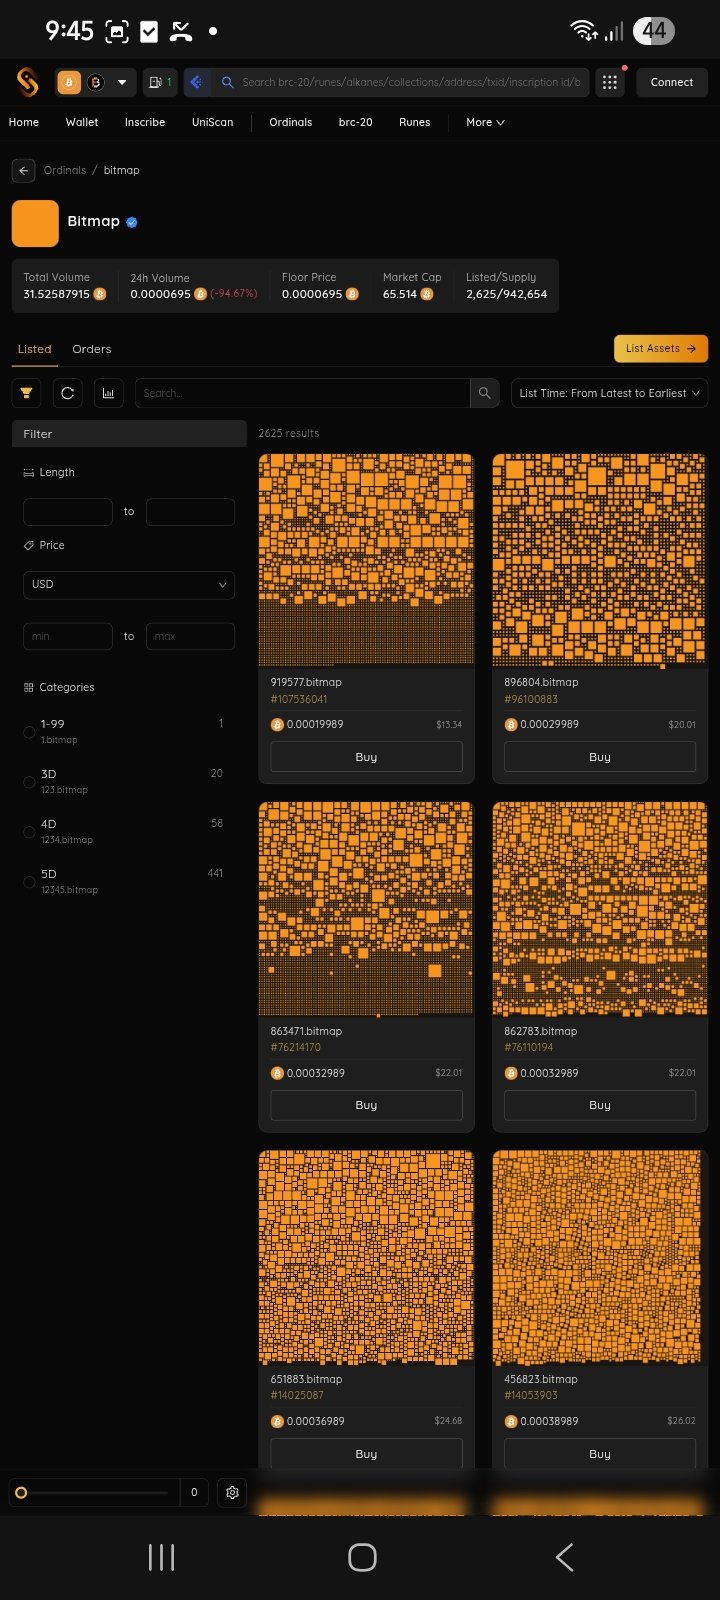The height and width of the screenshot is (1600, 720).
Task: Open the apps grid menu icon
Action: (609, 82)
